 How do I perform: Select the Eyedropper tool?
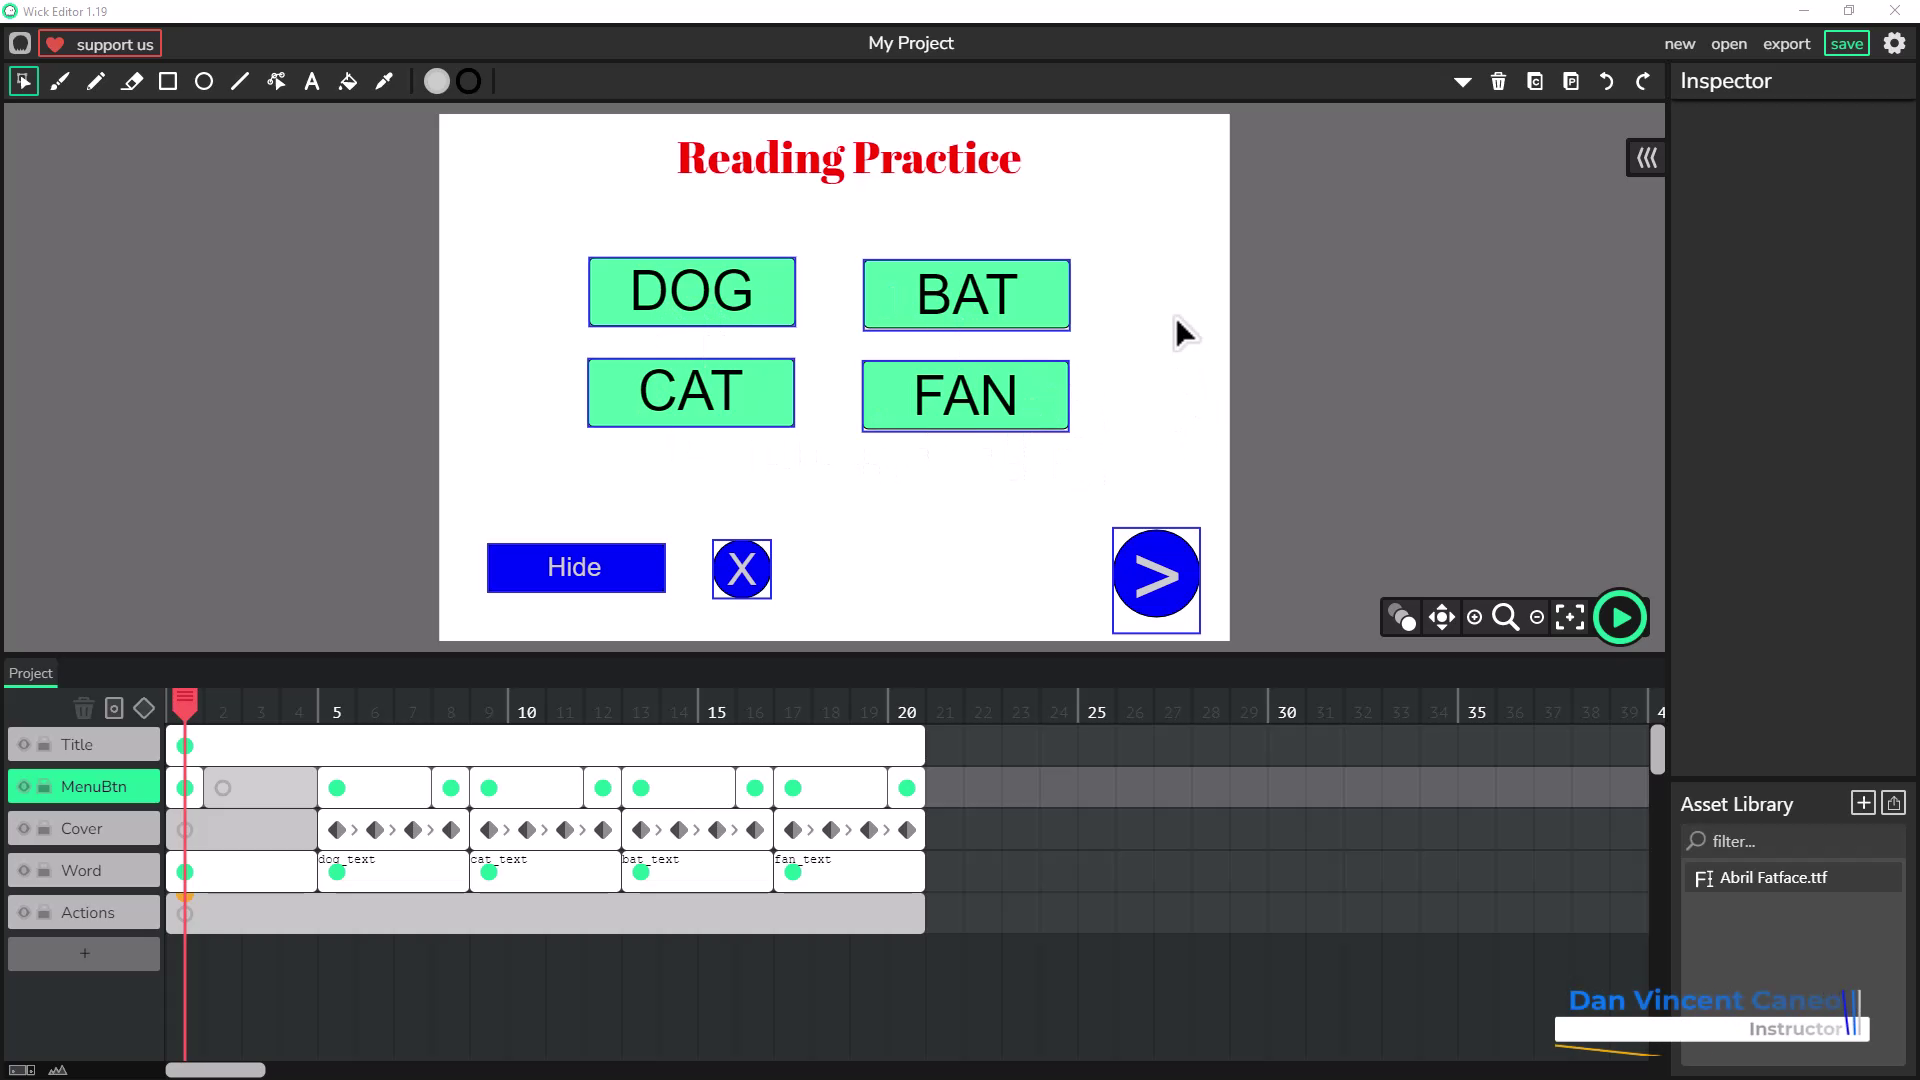click(384, 82)
